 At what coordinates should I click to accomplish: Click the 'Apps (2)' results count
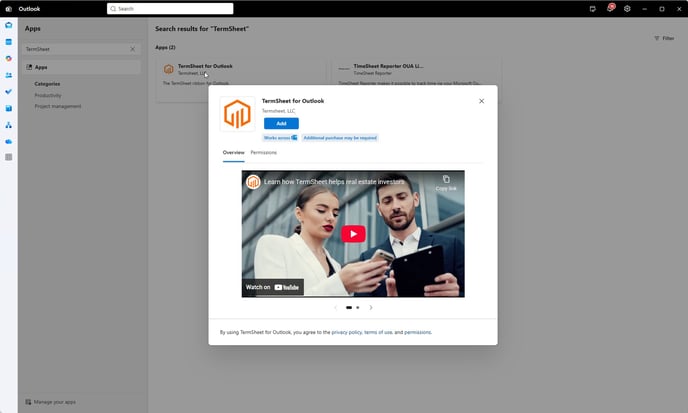pyautogui.click(x=165, y=47)
